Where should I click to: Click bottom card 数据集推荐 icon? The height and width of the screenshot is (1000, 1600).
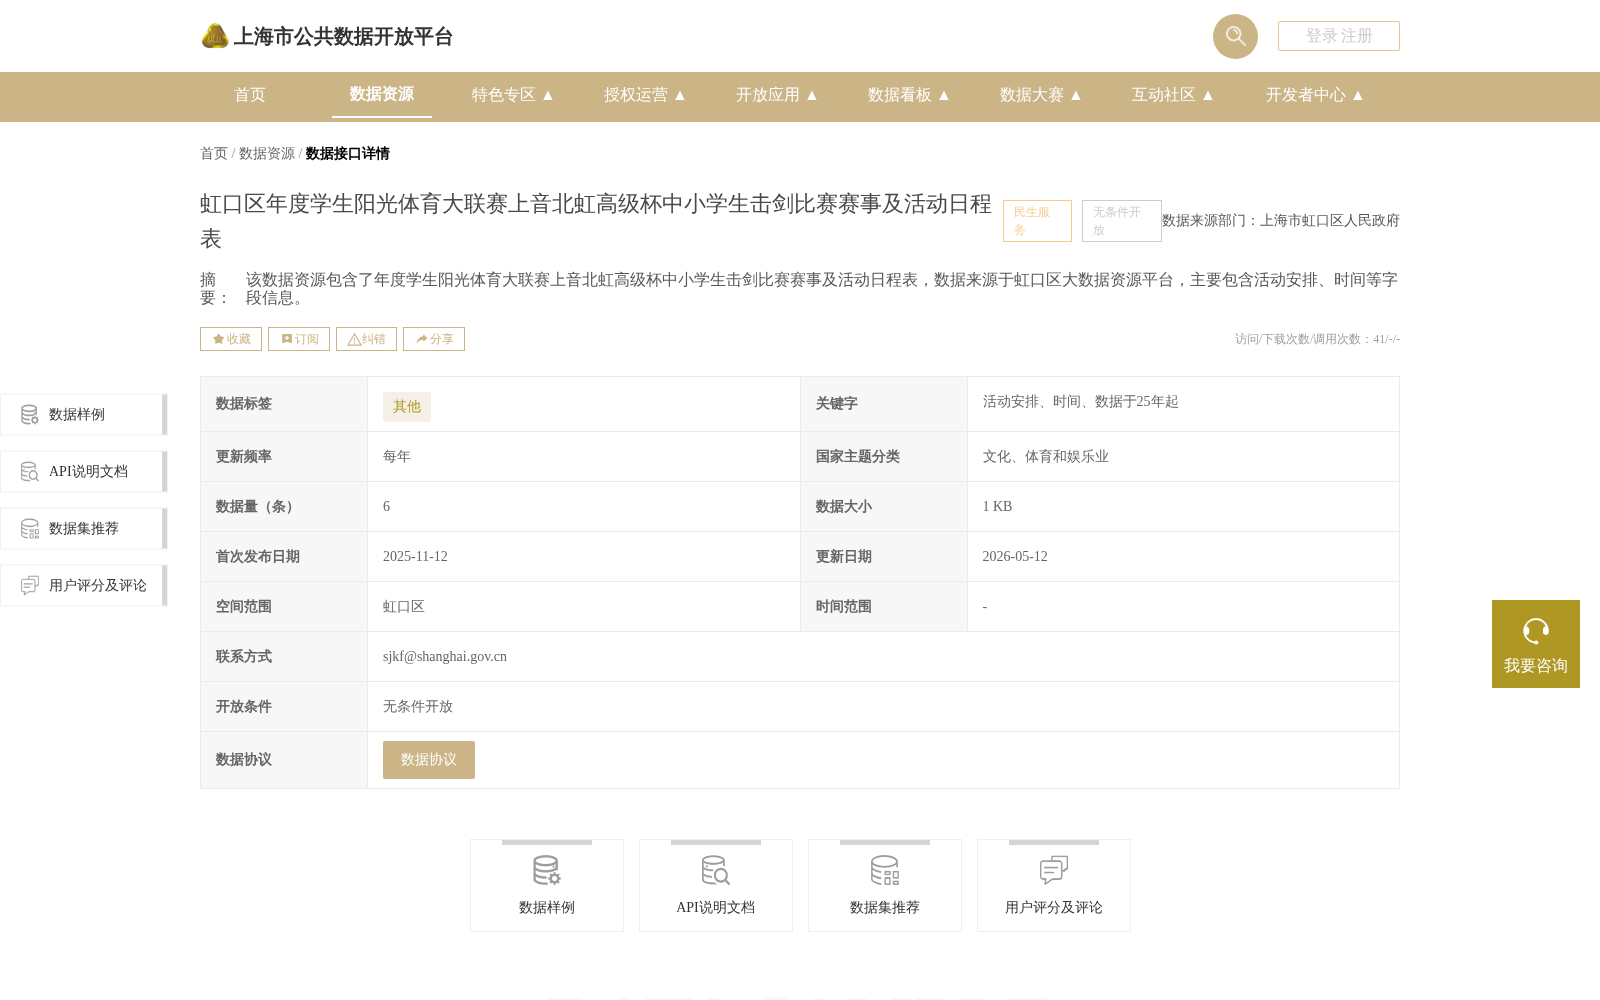tap(885, 871)
